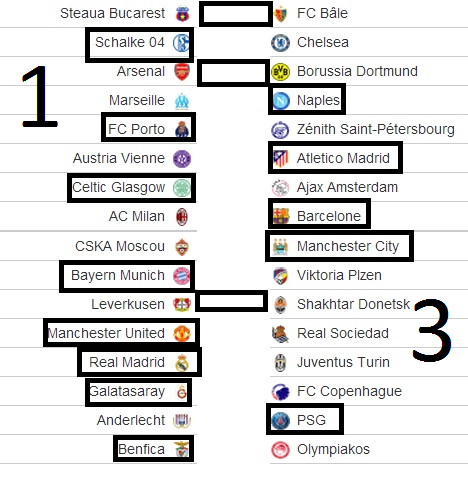Select the Real Madrid crest
This screenshot has width=468, height=479.
click(x=182, y=363)
